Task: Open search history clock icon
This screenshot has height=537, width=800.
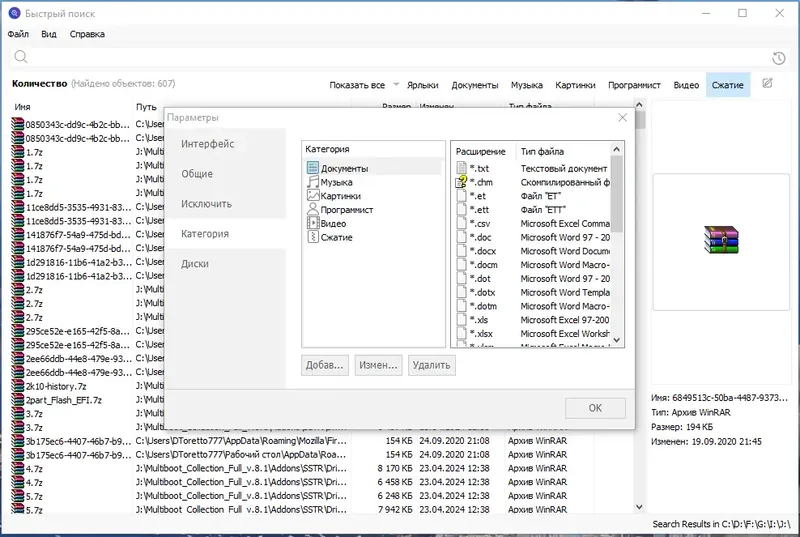Action: tap(779, 58)
